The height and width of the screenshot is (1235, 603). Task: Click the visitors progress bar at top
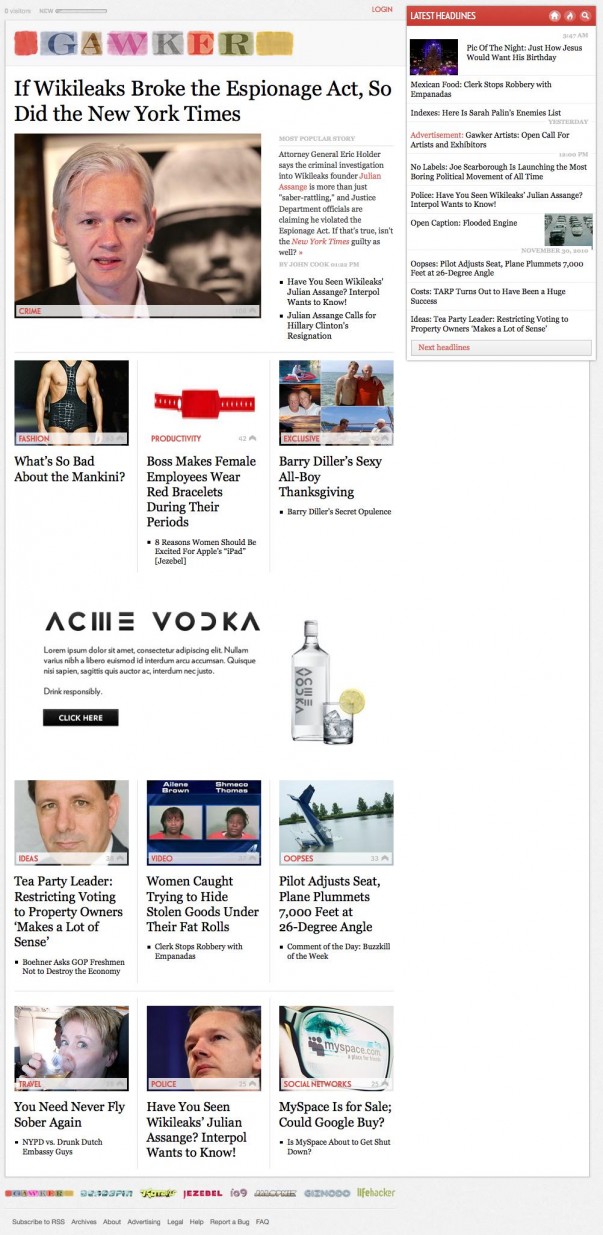[81, 10]
